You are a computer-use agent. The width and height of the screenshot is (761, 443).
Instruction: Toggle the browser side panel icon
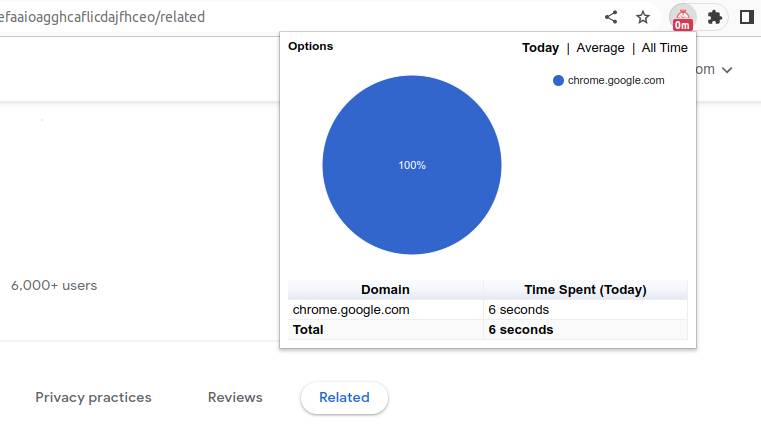pos(746,17)
